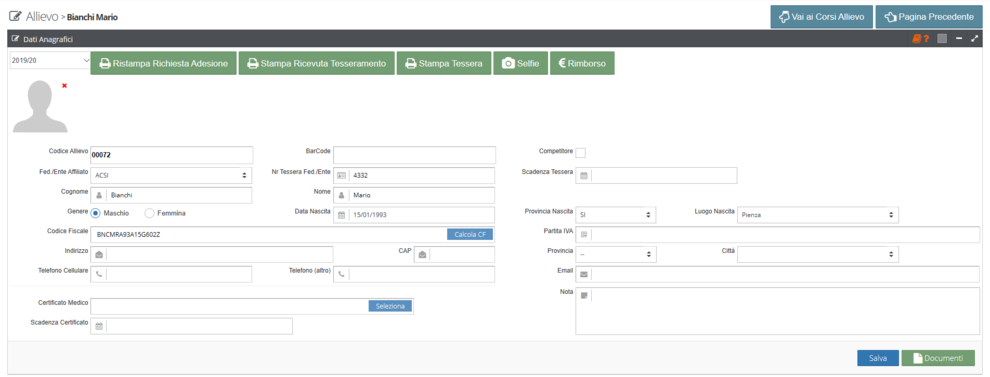990x377 pixels.
Task: Click Seleziona for Certificato Medico
Action: (x=390, y=306)
